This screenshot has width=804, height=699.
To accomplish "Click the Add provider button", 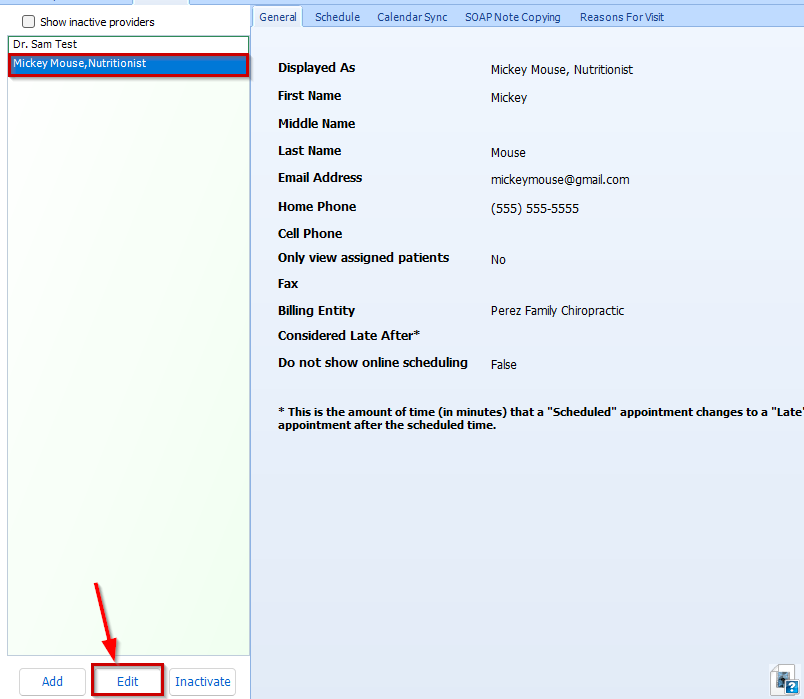I will click(x=52, y=682).
